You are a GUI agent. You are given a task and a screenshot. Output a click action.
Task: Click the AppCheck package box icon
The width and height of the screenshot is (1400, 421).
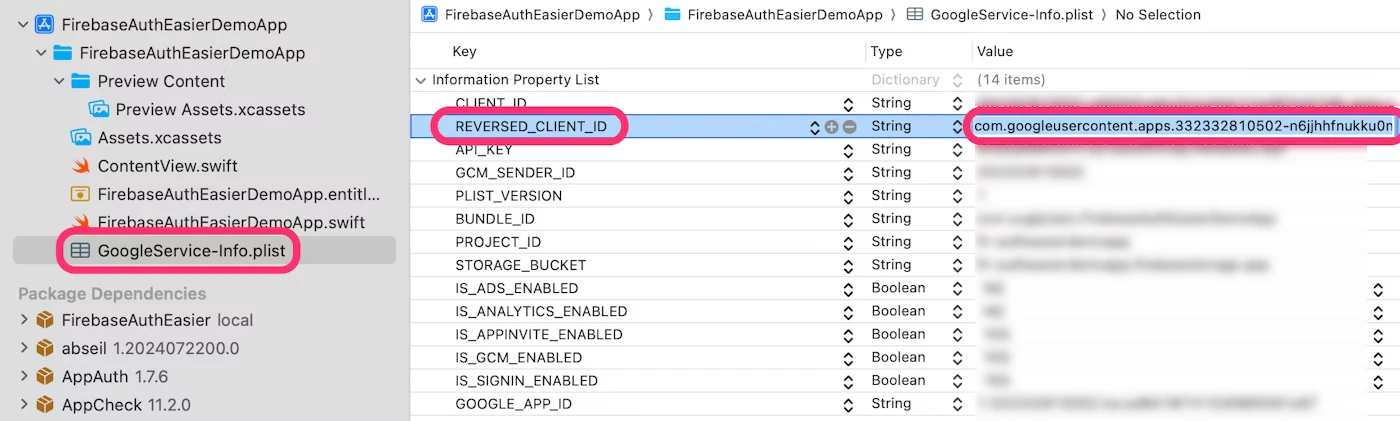pyautogui.click(x=44, y=404)
